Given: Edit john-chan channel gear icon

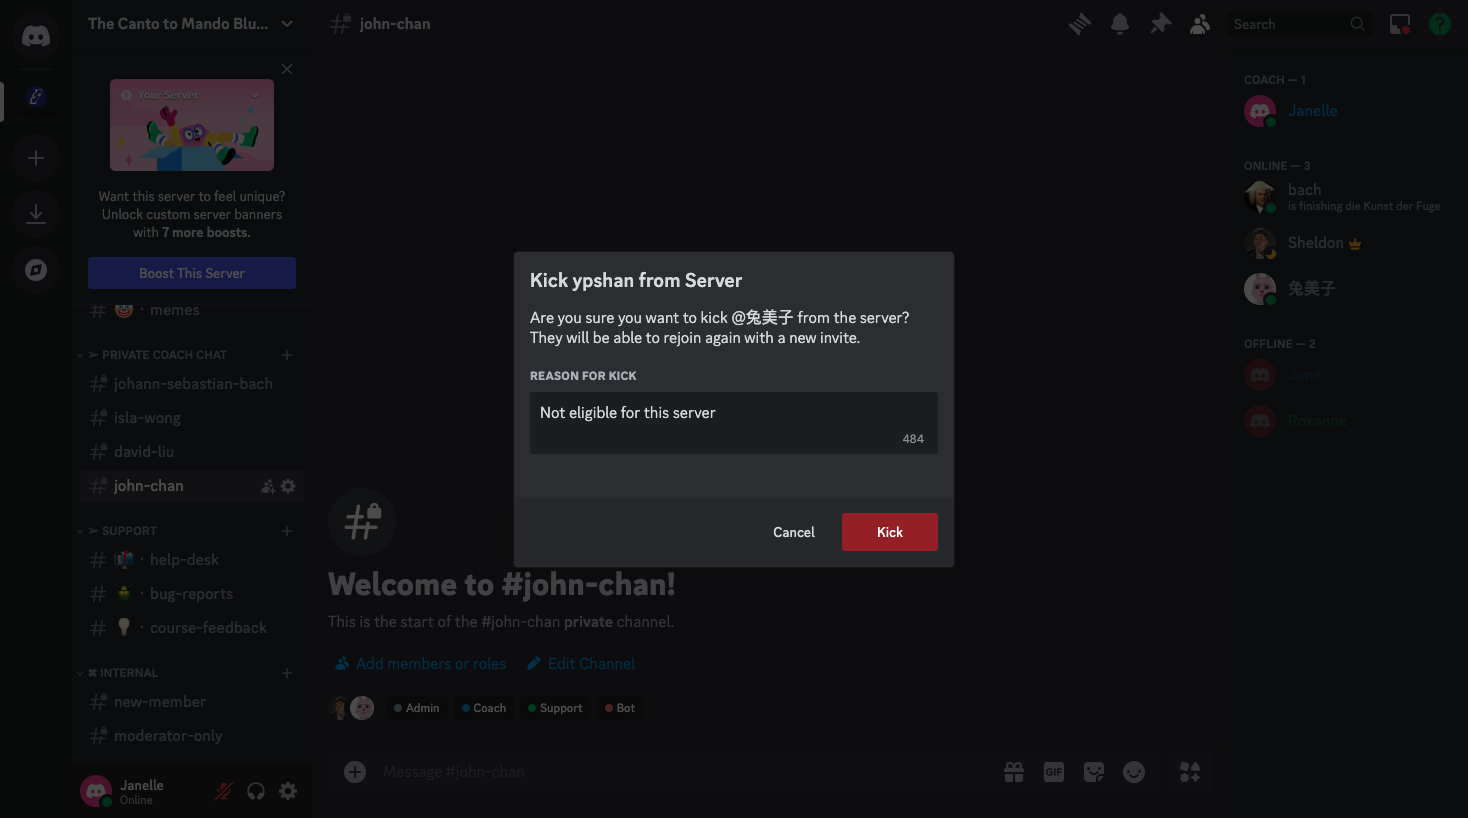Looking at the screenshot, I should [x=288, y=486].
